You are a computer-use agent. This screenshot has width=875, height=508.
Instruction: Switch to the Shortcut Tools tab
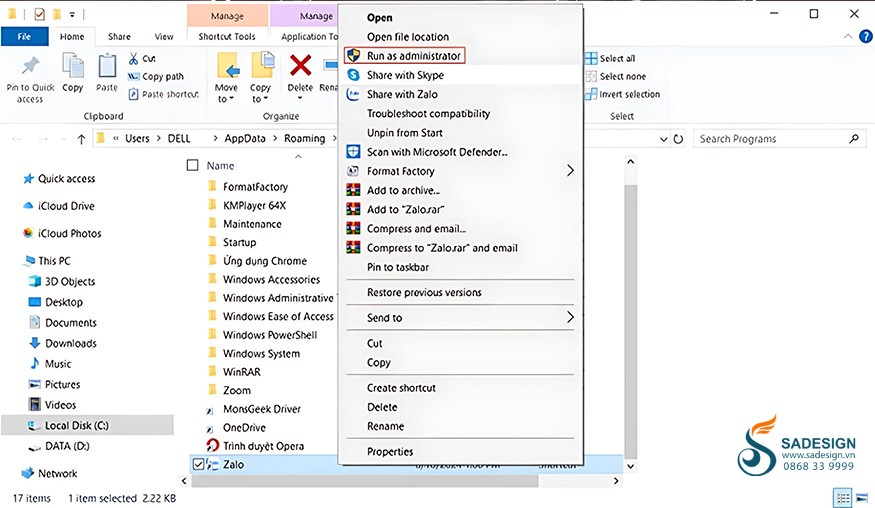pyautogui.click(x=227, y=37)
